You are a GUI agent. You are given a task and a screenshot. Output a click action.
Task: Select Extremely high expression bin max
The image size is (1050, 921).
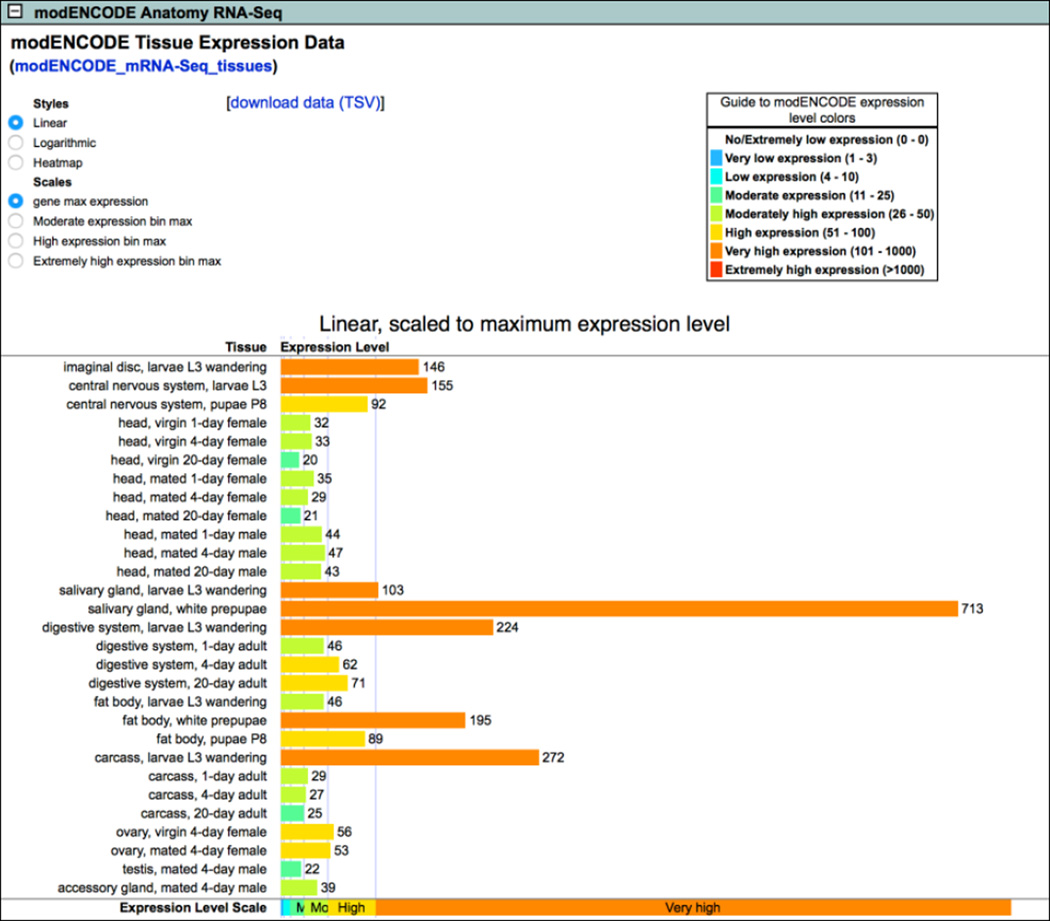(15, 261)
